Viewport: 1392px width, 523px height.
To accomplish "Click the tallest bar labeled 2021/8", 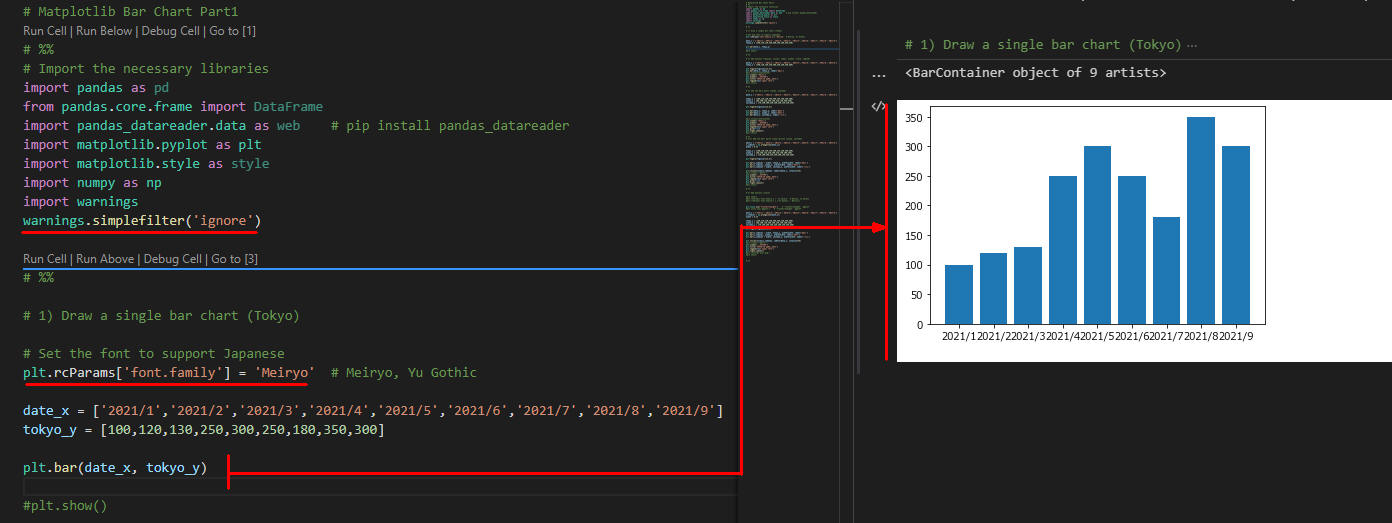I will (x=1201, y=220).
